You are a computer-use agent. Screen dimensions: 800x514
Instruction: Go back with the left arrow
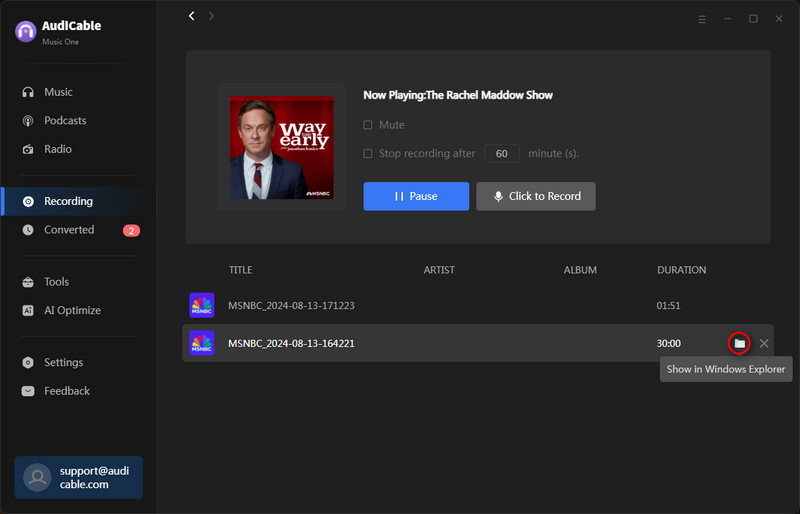point(192,16)
